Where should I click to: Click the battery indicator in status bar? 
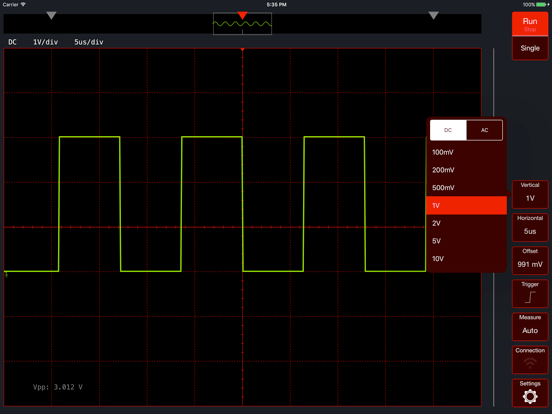[x=542, y=5]
